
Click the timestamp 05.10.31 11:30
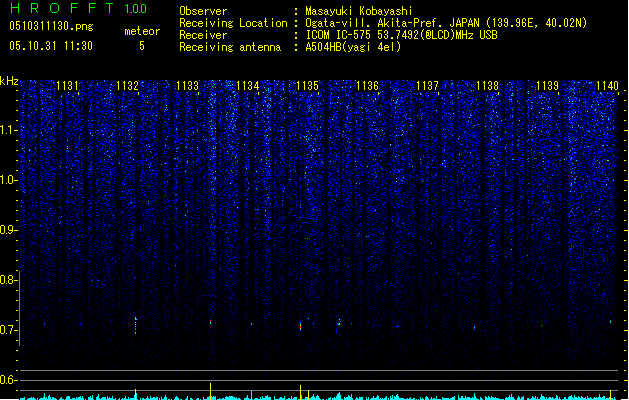[x=51, y=46]
